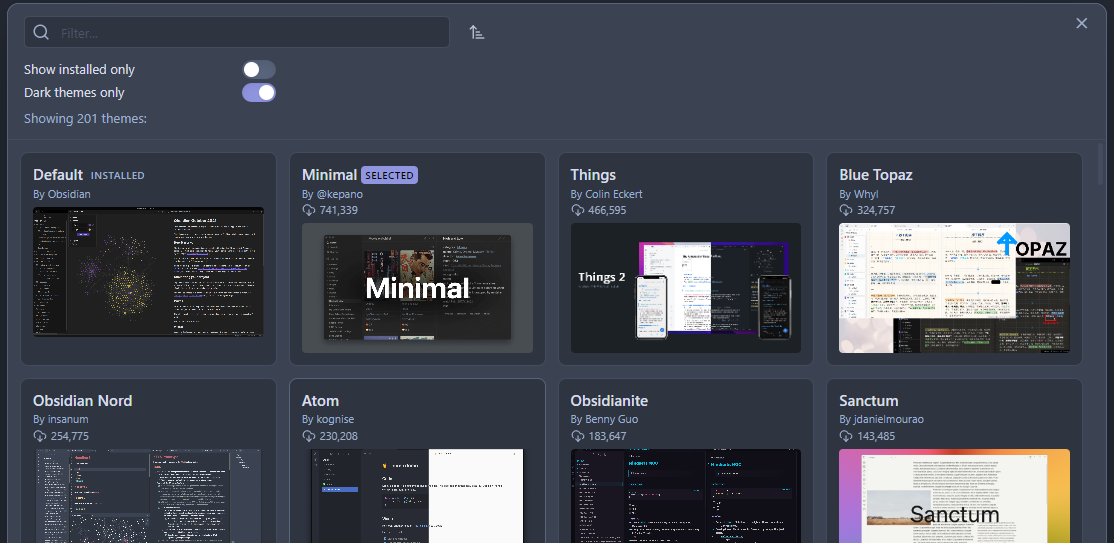Click download count 230,208
The width and height of the screenshot is (1114, 543).
[x=338, y=436]
